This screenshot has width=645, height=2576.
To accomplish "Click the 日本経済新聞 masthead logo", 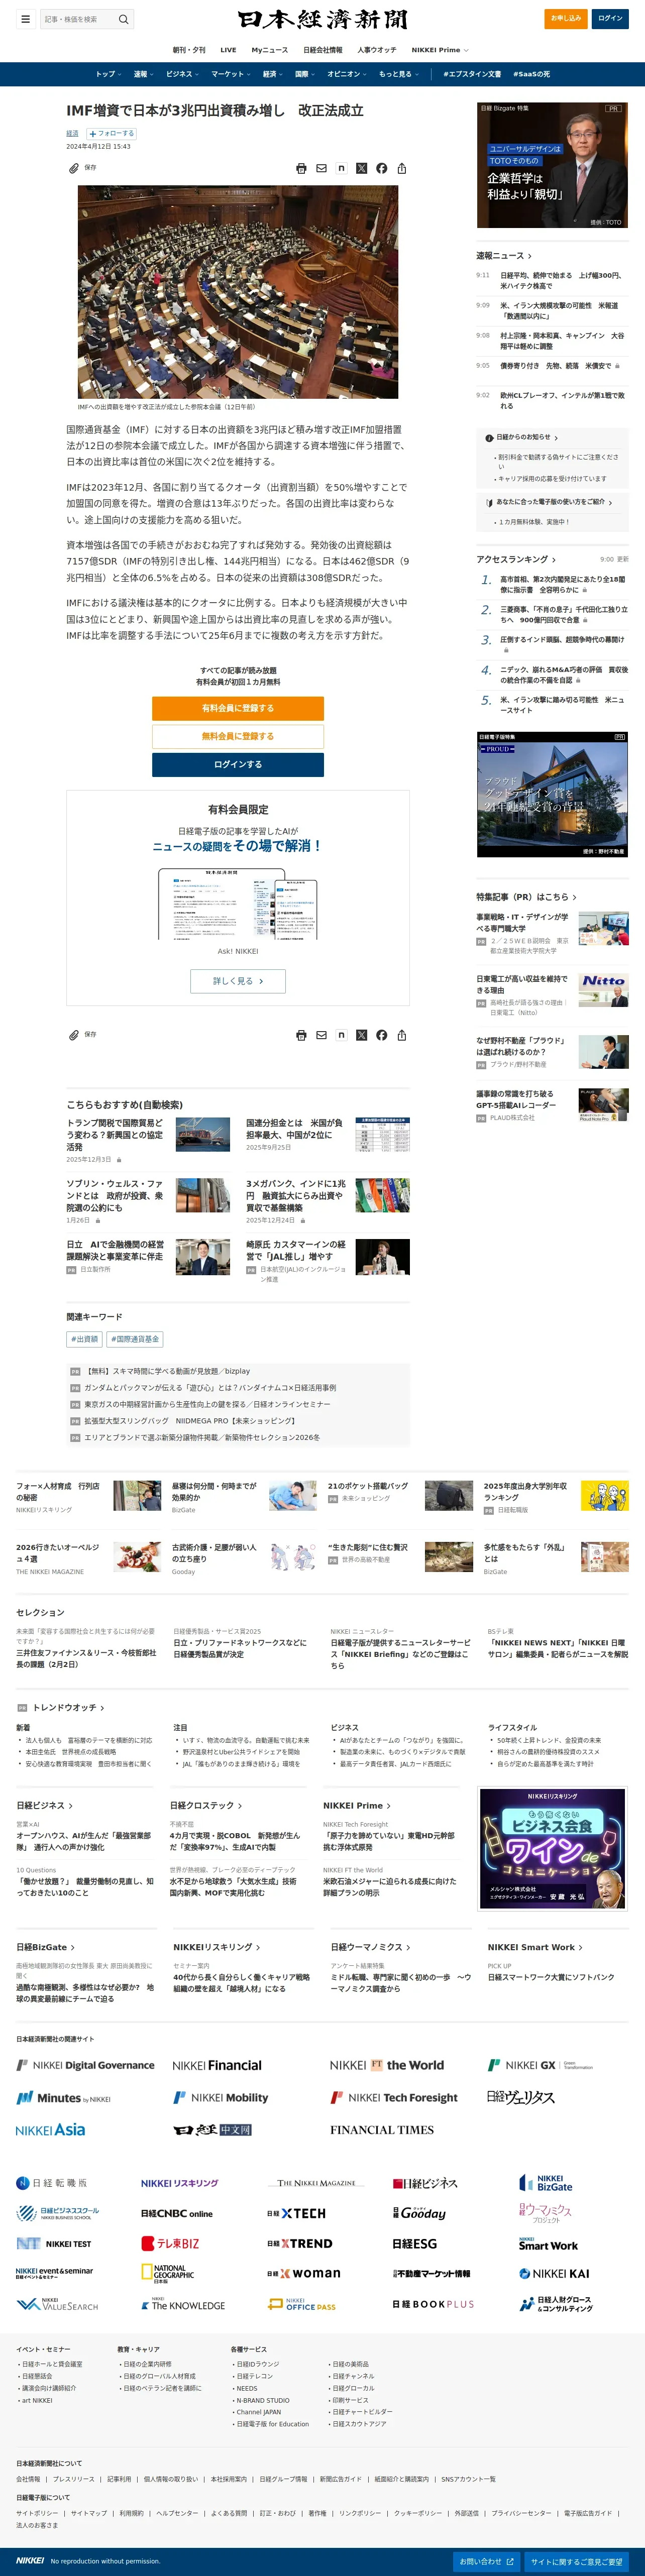I will point(322,19).
